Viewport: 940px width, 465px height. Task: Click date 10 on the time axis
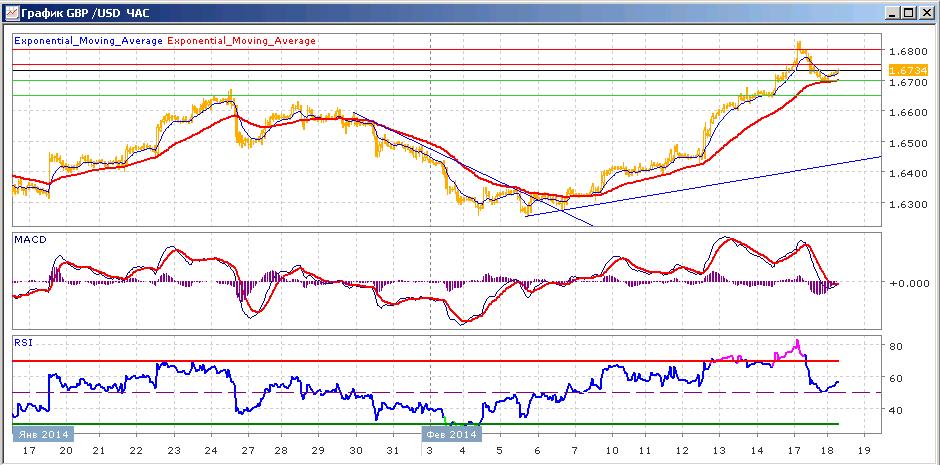point(612,451)
